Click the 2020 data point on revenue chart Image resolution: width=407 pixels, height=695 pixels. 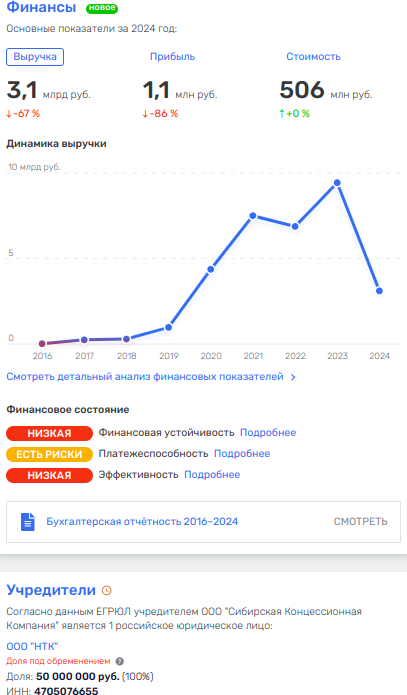click(x=211, y=269)
